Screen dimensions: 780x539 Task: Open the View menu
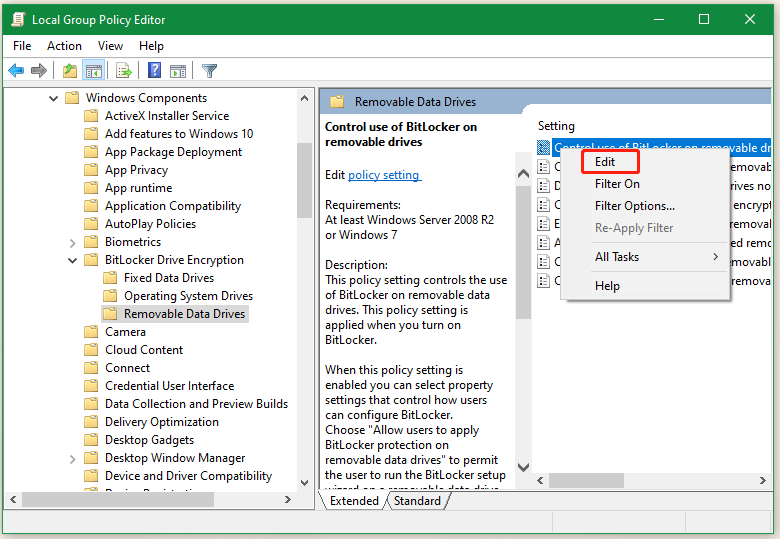click(110, 46)
